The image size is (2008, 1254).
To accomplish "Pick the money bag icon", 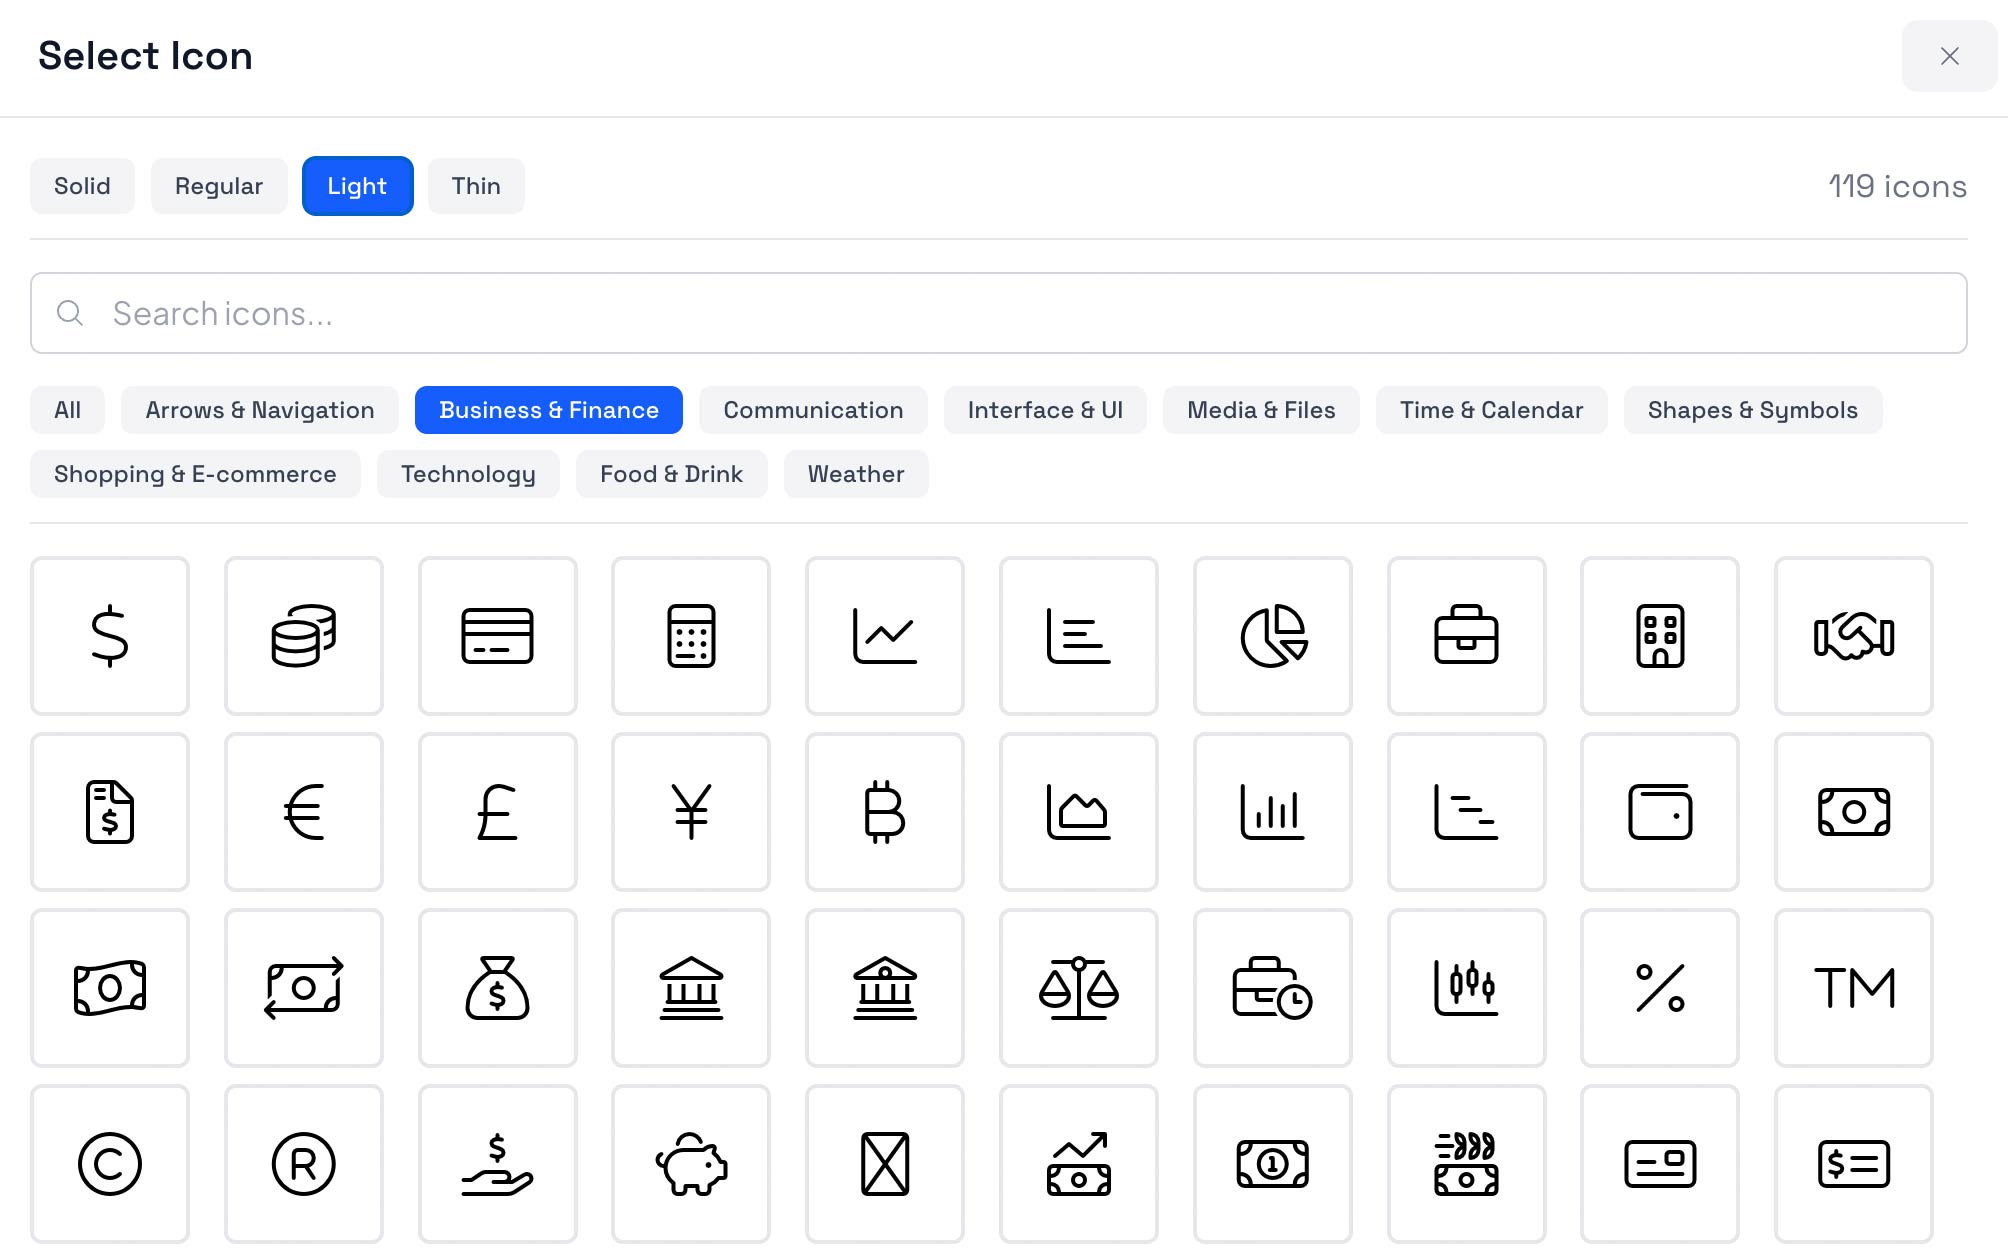I will tap(497, 988).
